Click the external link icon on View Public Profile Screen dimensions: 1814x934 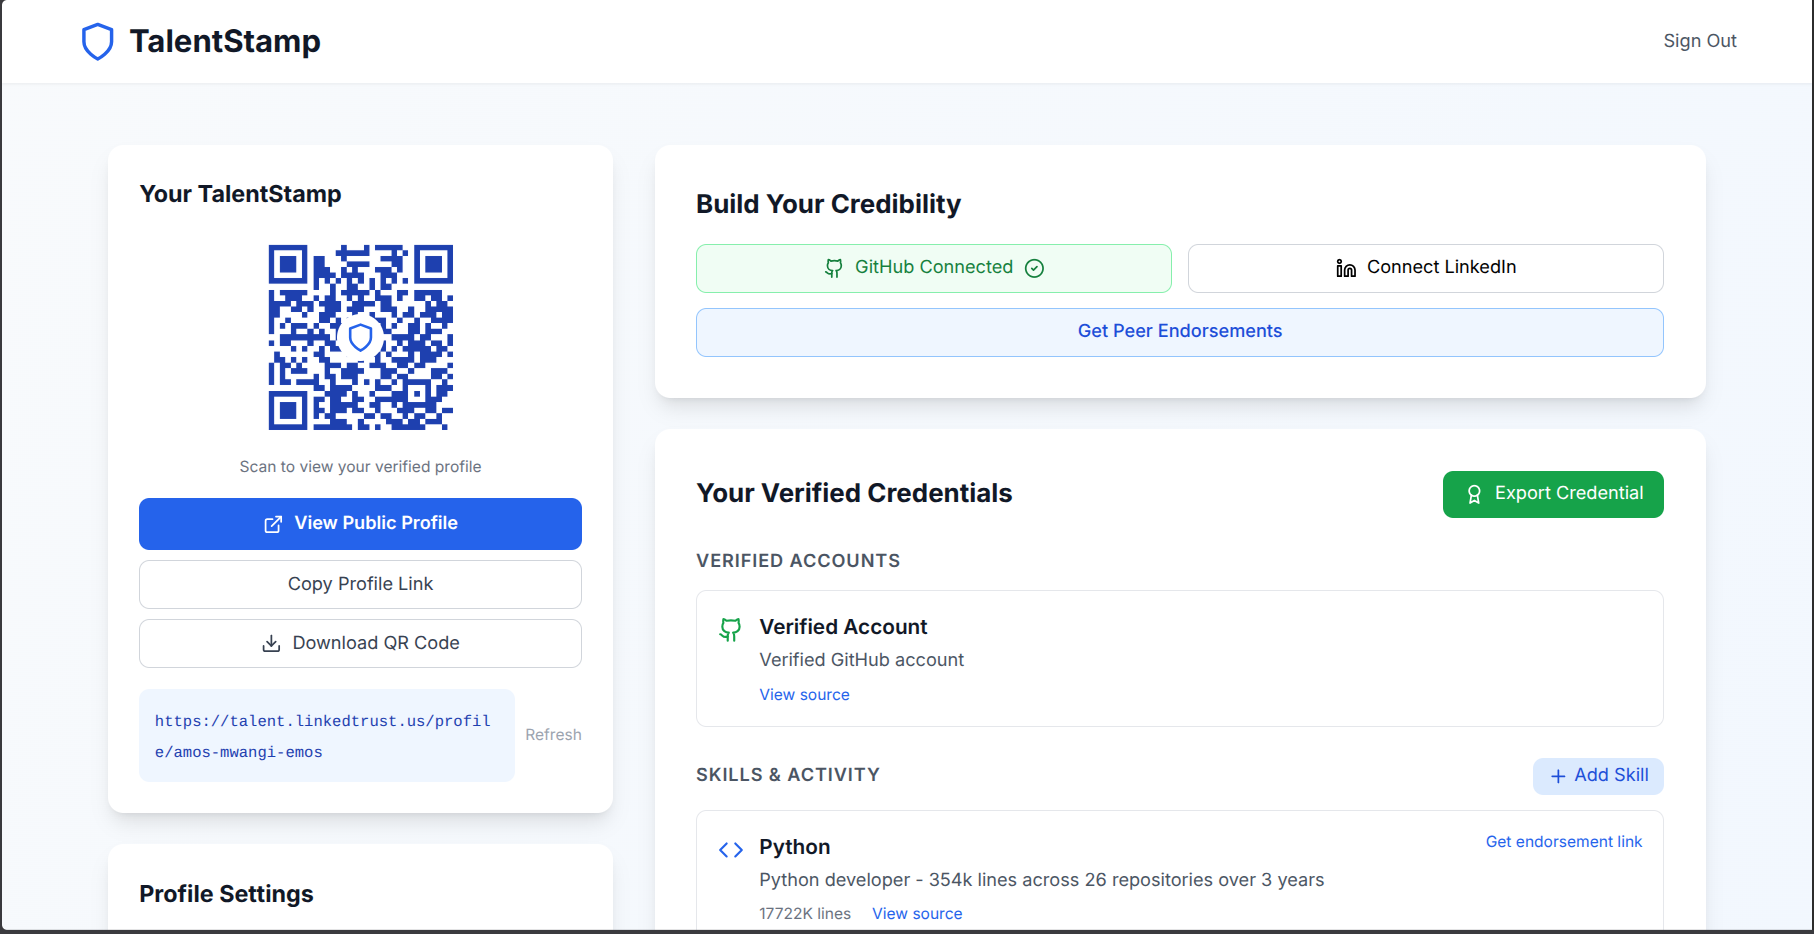[x=272, y=524]
